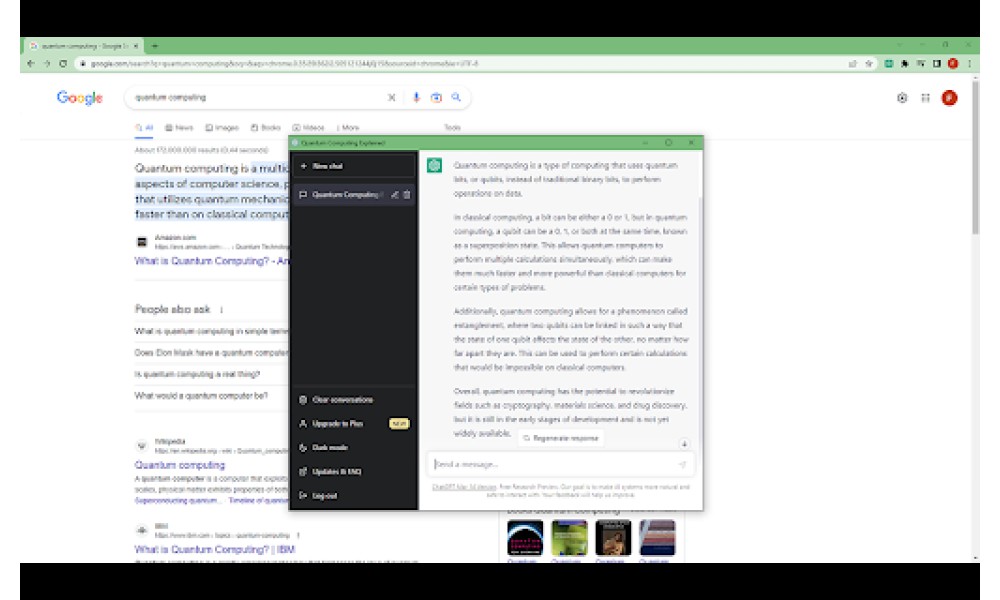The width and height of the screenshot is (1000, 600).
Task: Close the quantum computing Google Search tab
Action: pos(136,46)
